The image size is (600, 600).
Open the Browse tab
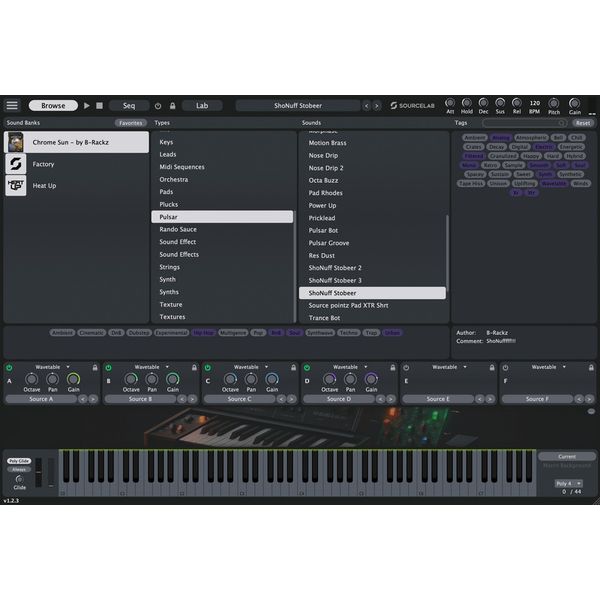pyautogui.click(x=53, y=106)
